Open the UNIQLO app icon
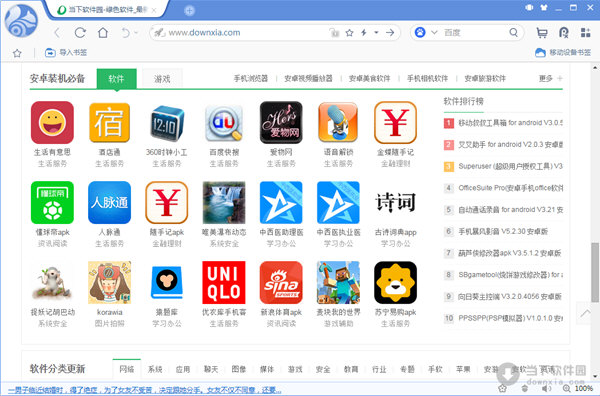 [224, 282]
